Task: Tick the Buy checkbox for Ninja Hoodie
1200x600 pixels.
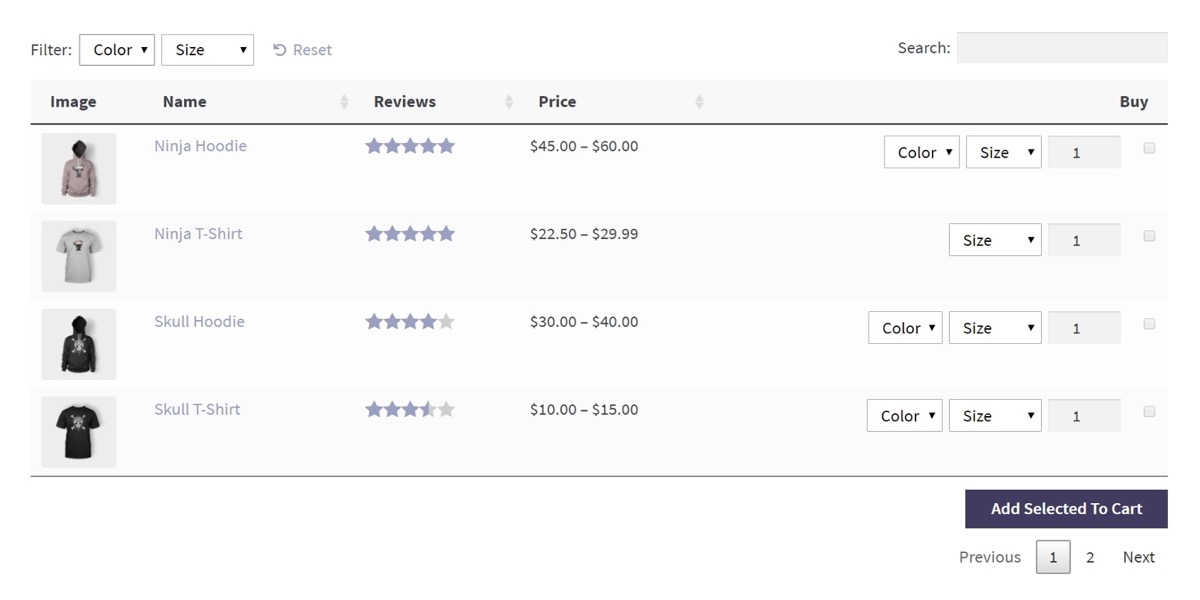Action: (1149, 148)
